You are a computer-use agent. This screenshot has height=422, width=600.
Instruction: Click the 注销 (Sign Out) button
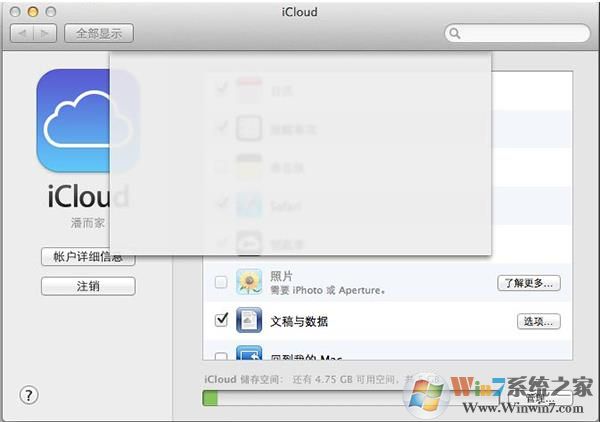[88, 286]
